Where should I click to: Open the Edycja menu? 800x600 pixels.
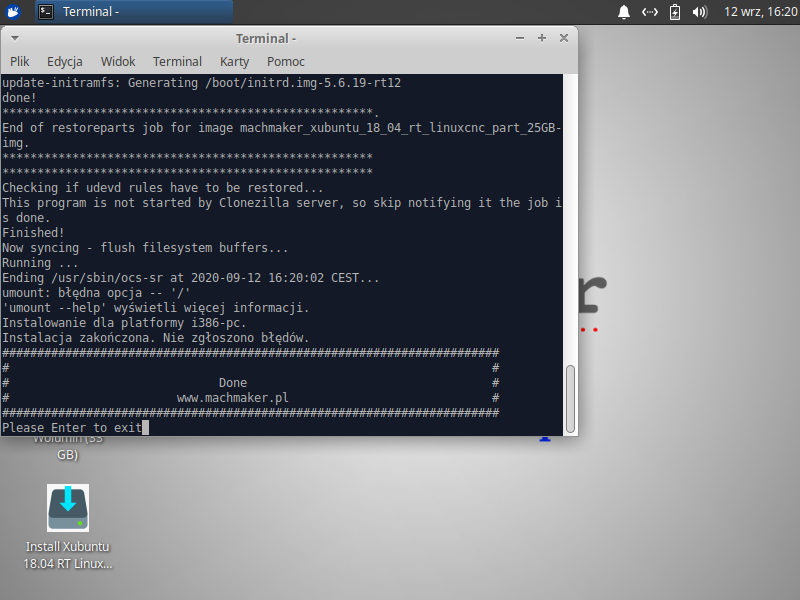pos(65,61)
